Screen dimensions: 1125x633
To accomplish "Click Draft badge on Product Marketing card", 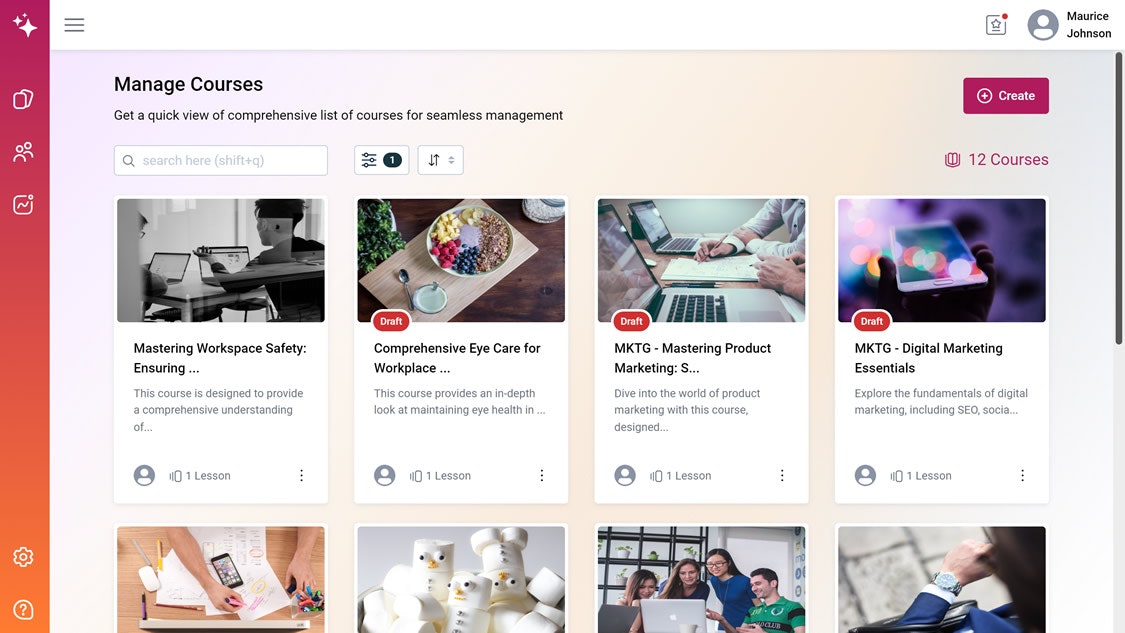I will (x=631, y=322).
